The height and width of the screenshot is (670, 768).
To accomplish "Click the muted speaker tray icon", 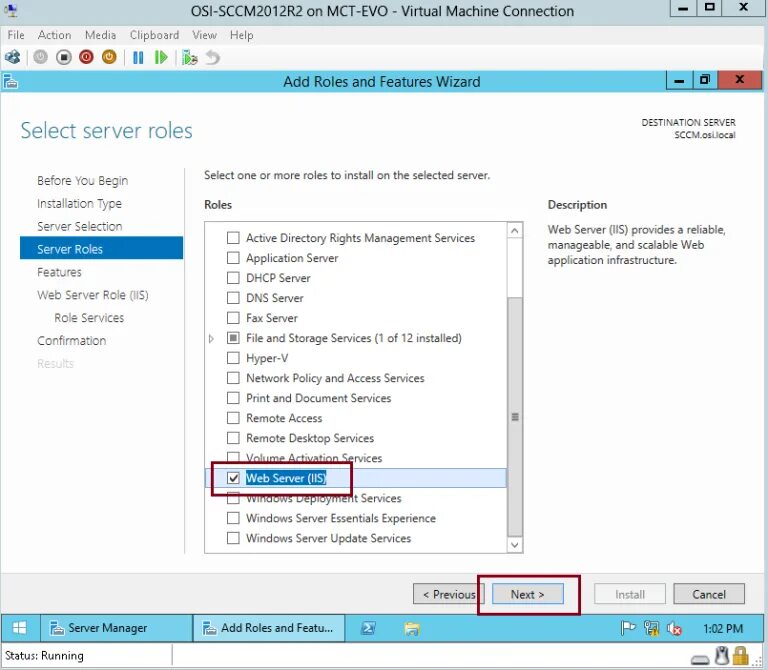I will pyautogui.click(x=674, y=628).
